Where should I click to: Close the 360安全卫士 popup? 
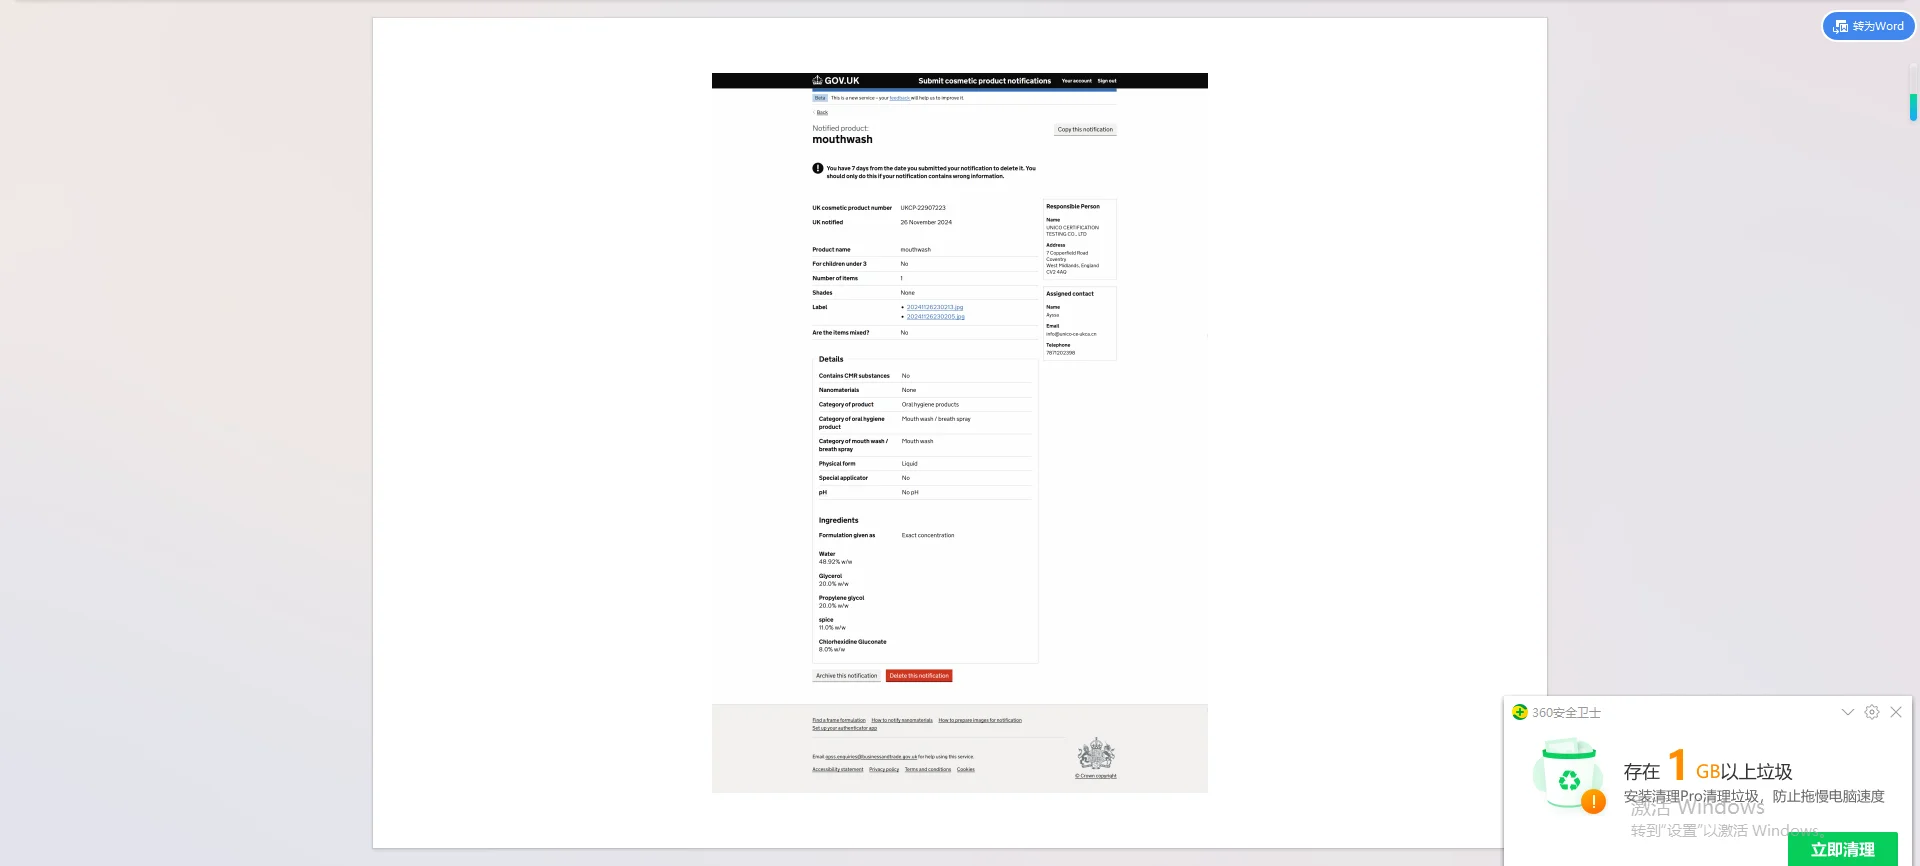1896,712
